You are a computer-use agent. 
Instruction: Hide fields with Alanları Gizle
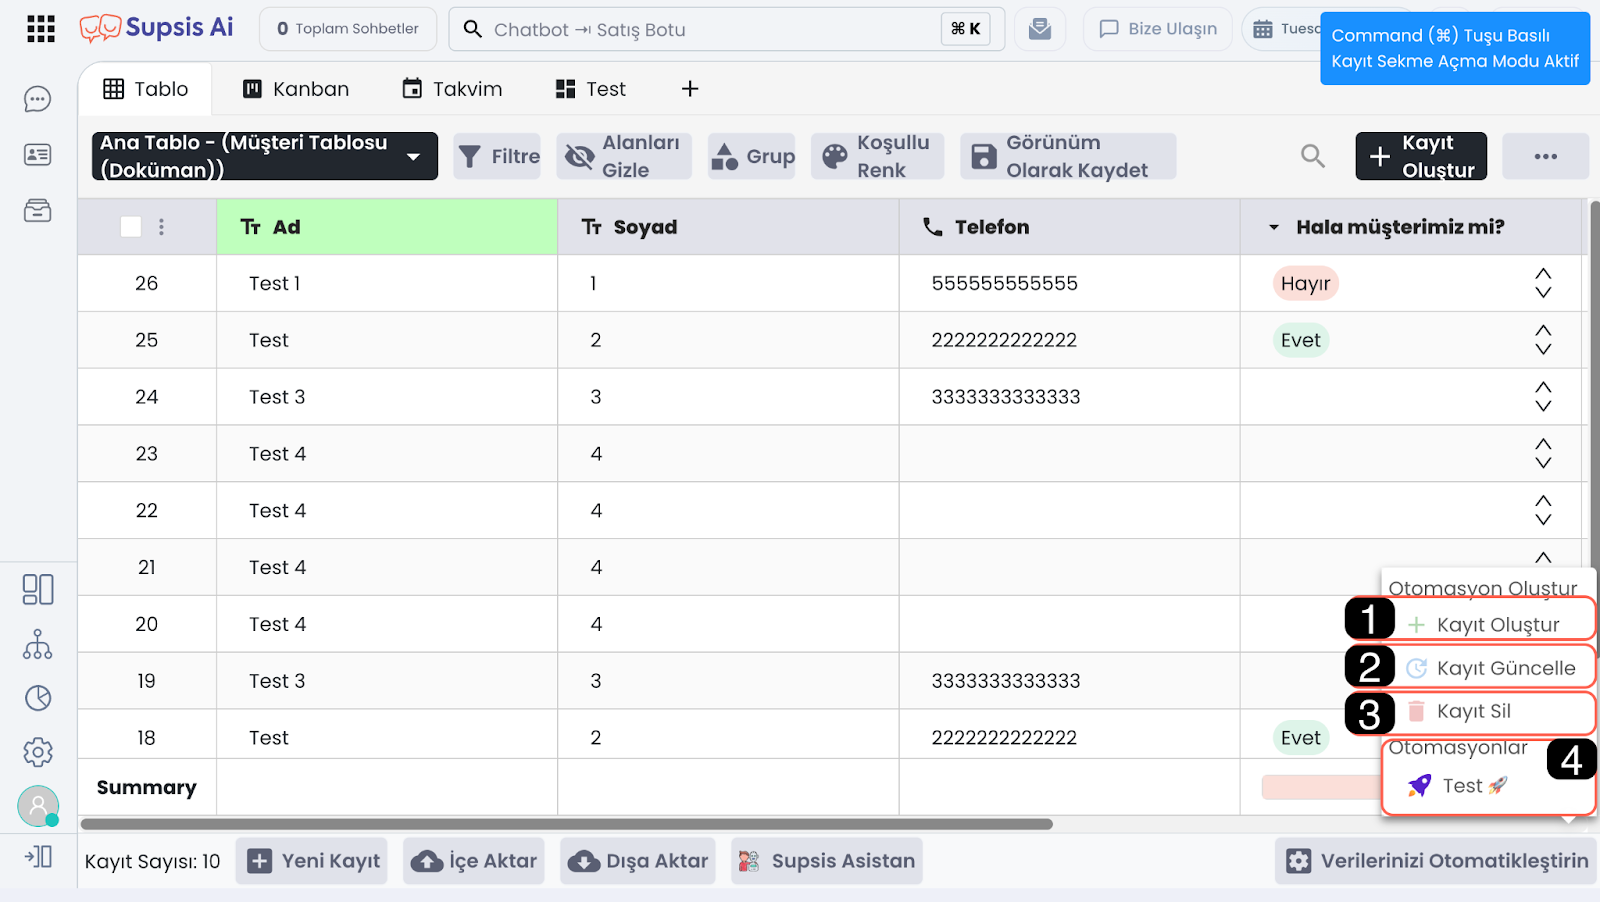tap(624, 156)
